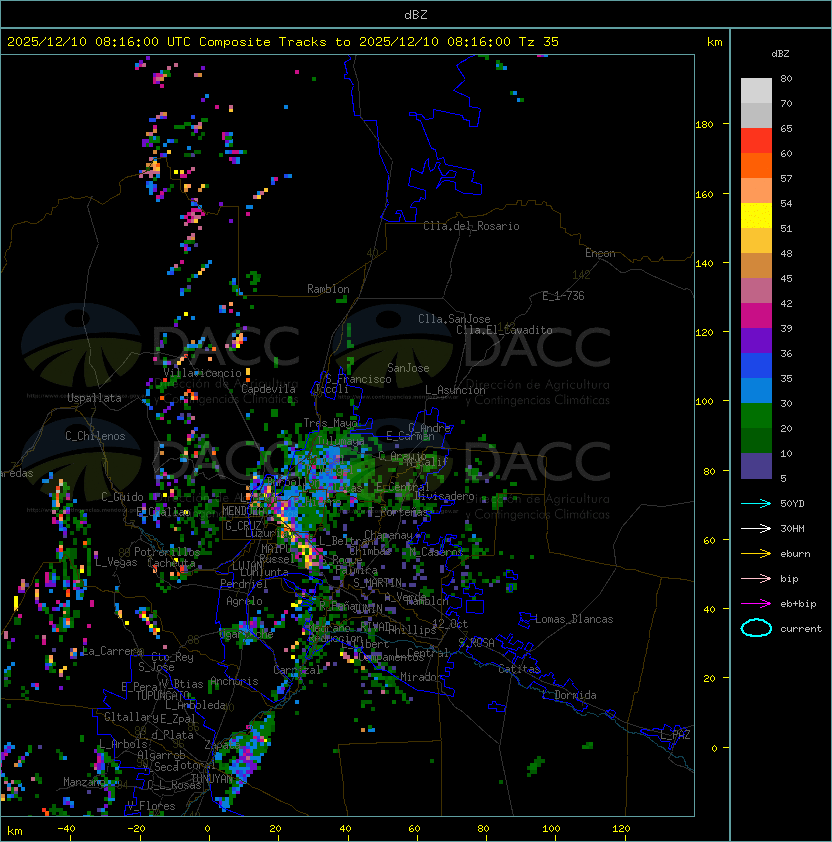Click the '50YD' legend label

(x=792, y=504)
